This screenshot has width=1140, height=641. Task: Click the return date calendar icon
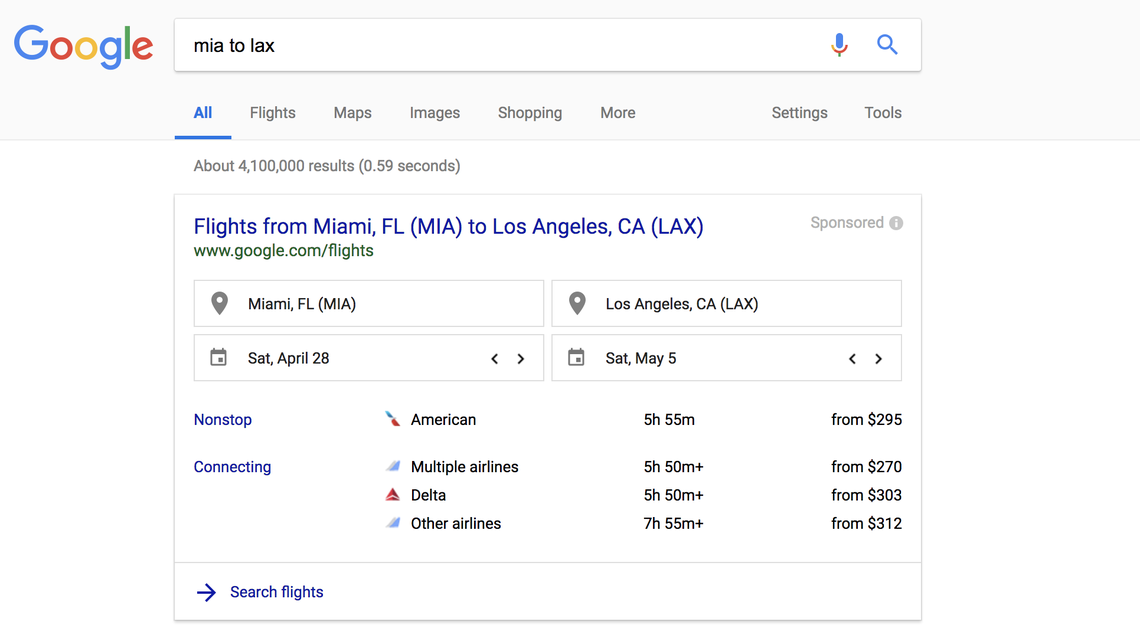(x=576, y=357)
